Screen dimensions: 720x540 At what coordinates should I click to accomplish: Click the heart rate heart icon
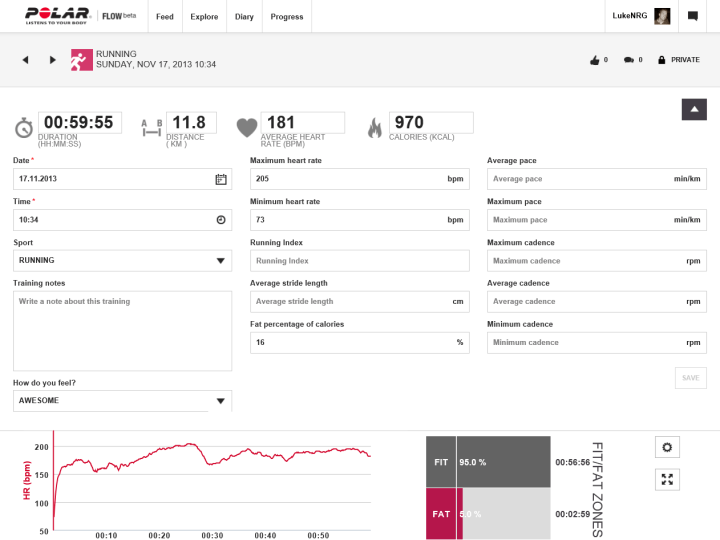click(247, 128)
